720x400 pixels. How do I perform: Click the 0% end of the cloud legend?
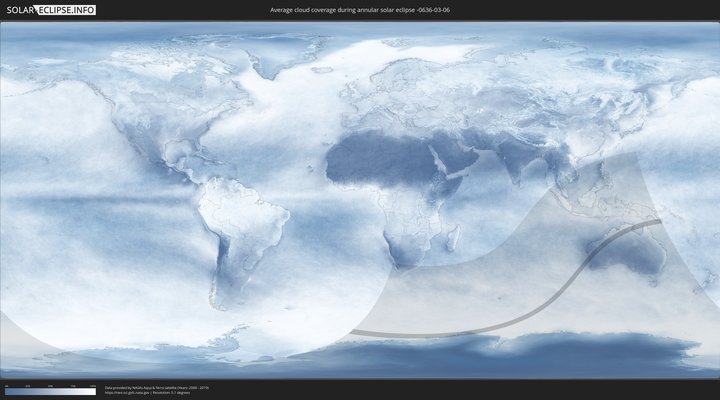[x=6, y=392]
